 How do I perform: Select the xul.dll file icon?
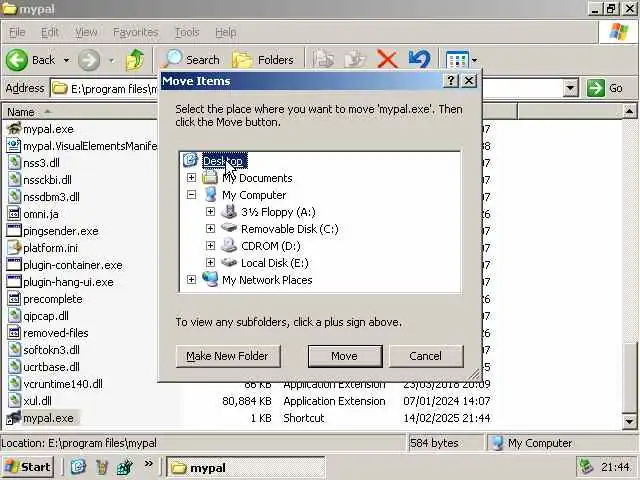coord(14,400)
